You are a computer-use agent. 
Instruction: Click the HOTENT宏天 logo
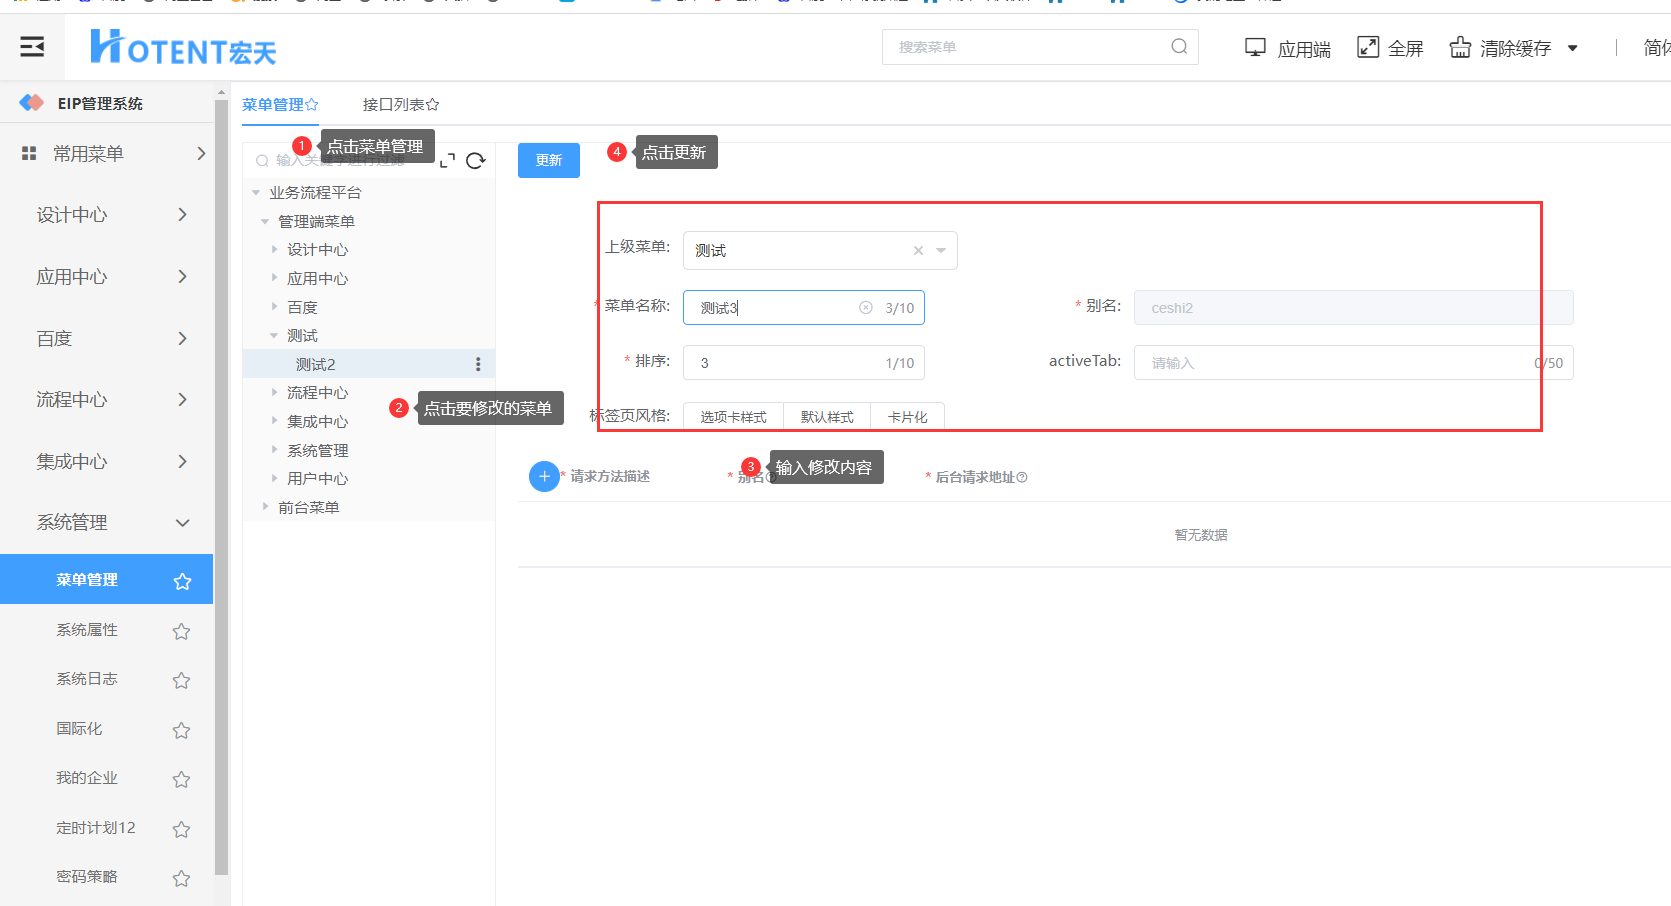coord(183,47)
